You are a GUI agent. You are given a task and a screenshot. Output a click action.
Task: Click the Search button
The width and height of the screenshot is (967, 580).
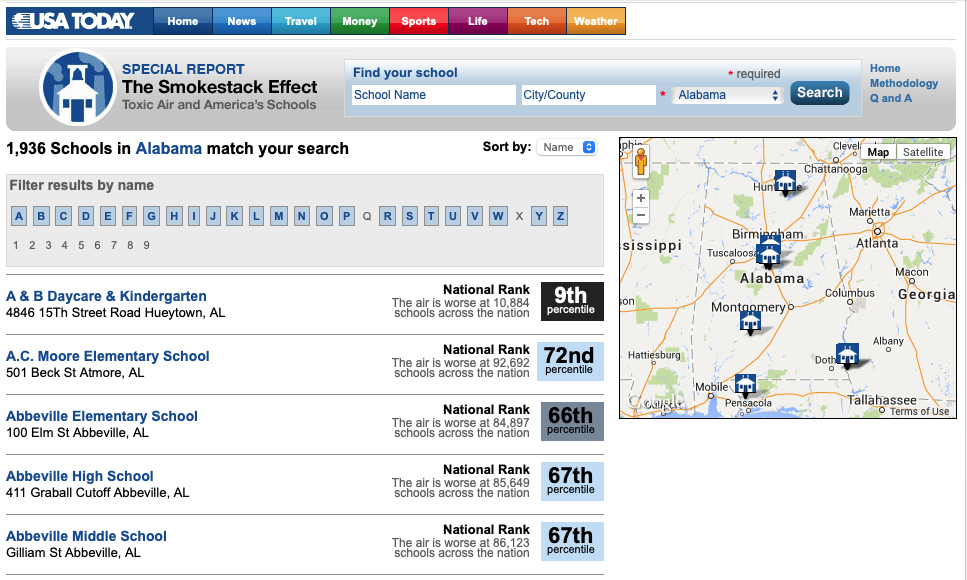point(820,93)
